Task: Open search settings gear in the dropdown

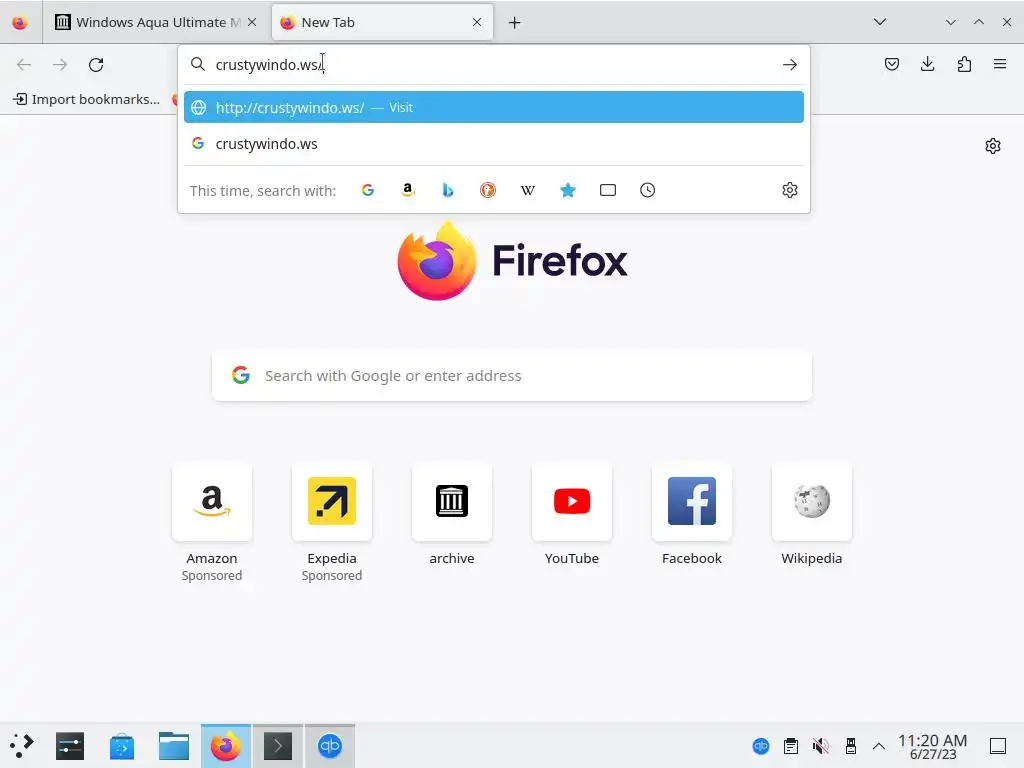Action: click(790, 190)
